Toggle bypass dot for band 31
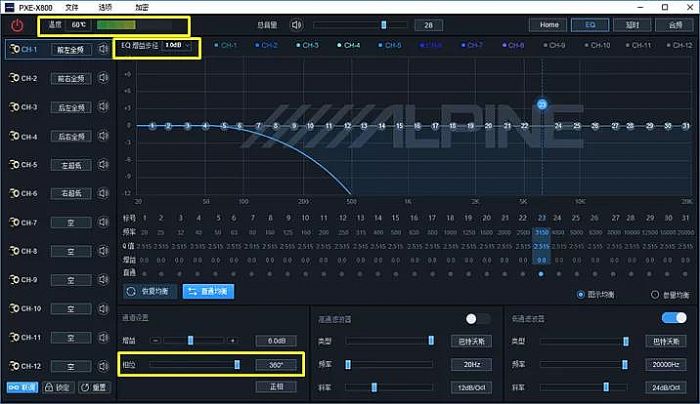Viewport: 700px width, 404px height. (685, 274)
